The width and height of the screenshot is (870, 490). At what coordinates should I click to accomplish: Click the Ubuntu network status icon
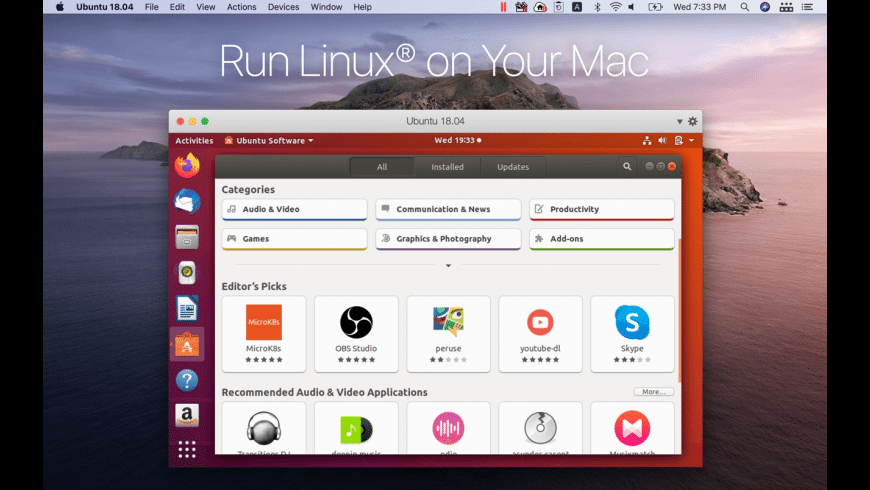coord(647,140)
